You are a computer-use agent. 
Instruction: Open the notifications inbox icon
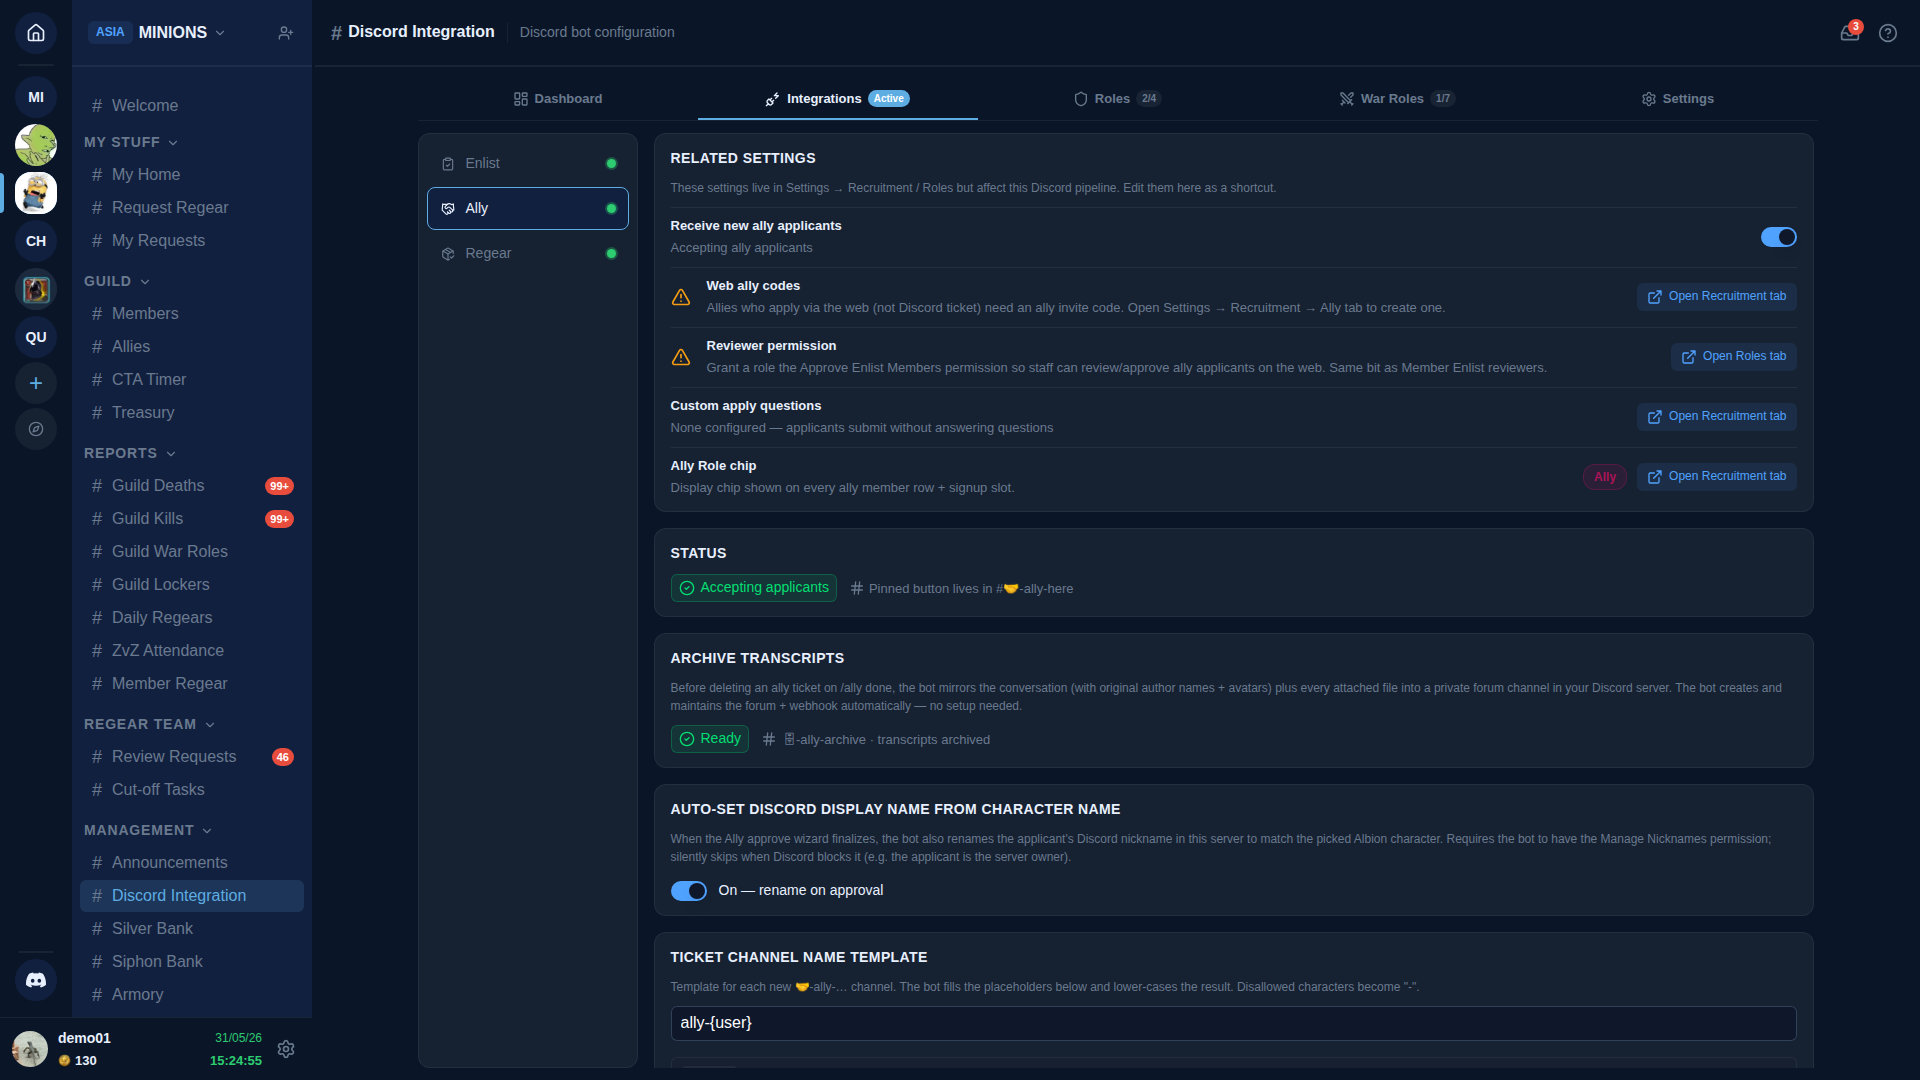coord(1850,32)
